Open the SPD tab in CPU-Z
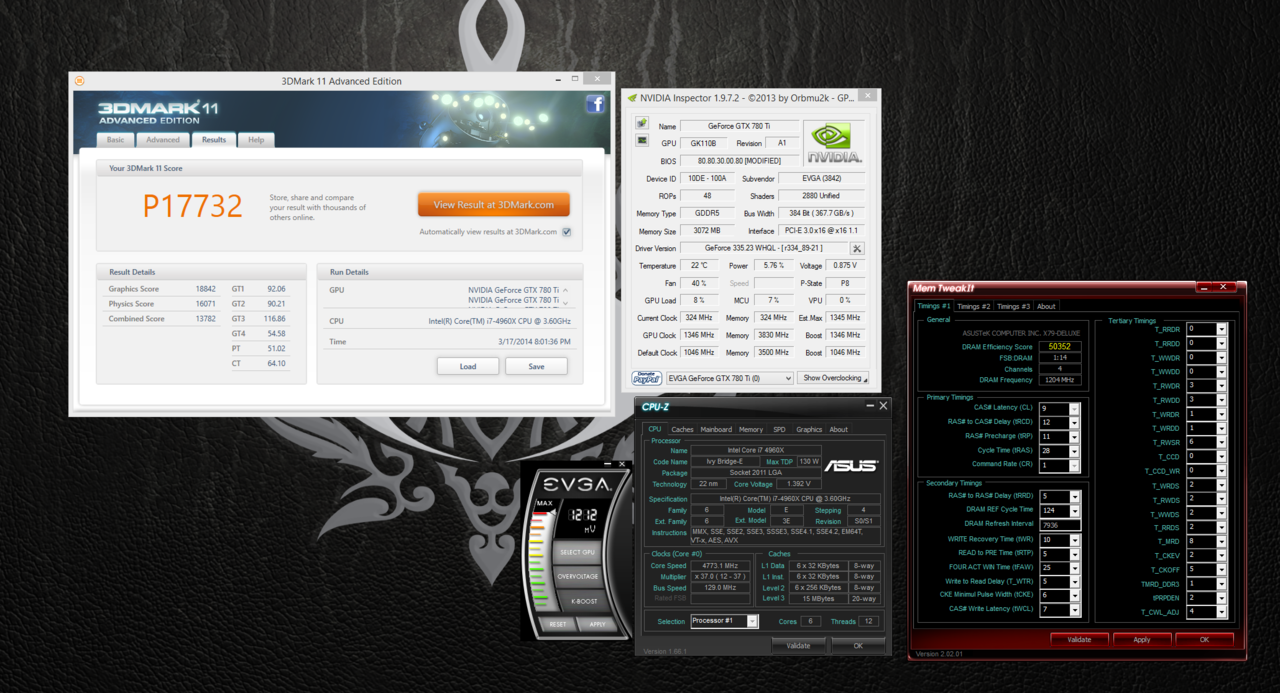The image size is (1280, 693). (780, 429)
